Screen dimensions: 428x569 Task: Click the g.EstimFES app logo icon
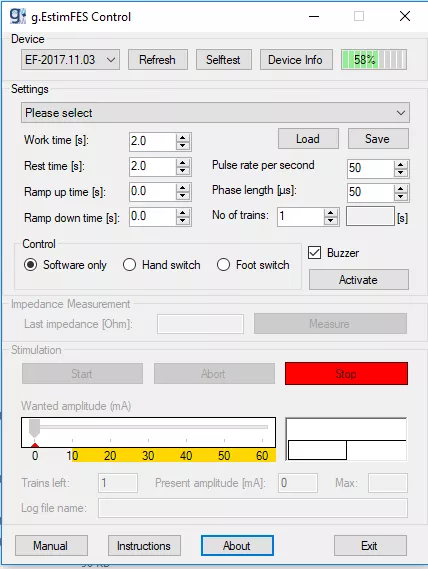(x=17, y=16)
